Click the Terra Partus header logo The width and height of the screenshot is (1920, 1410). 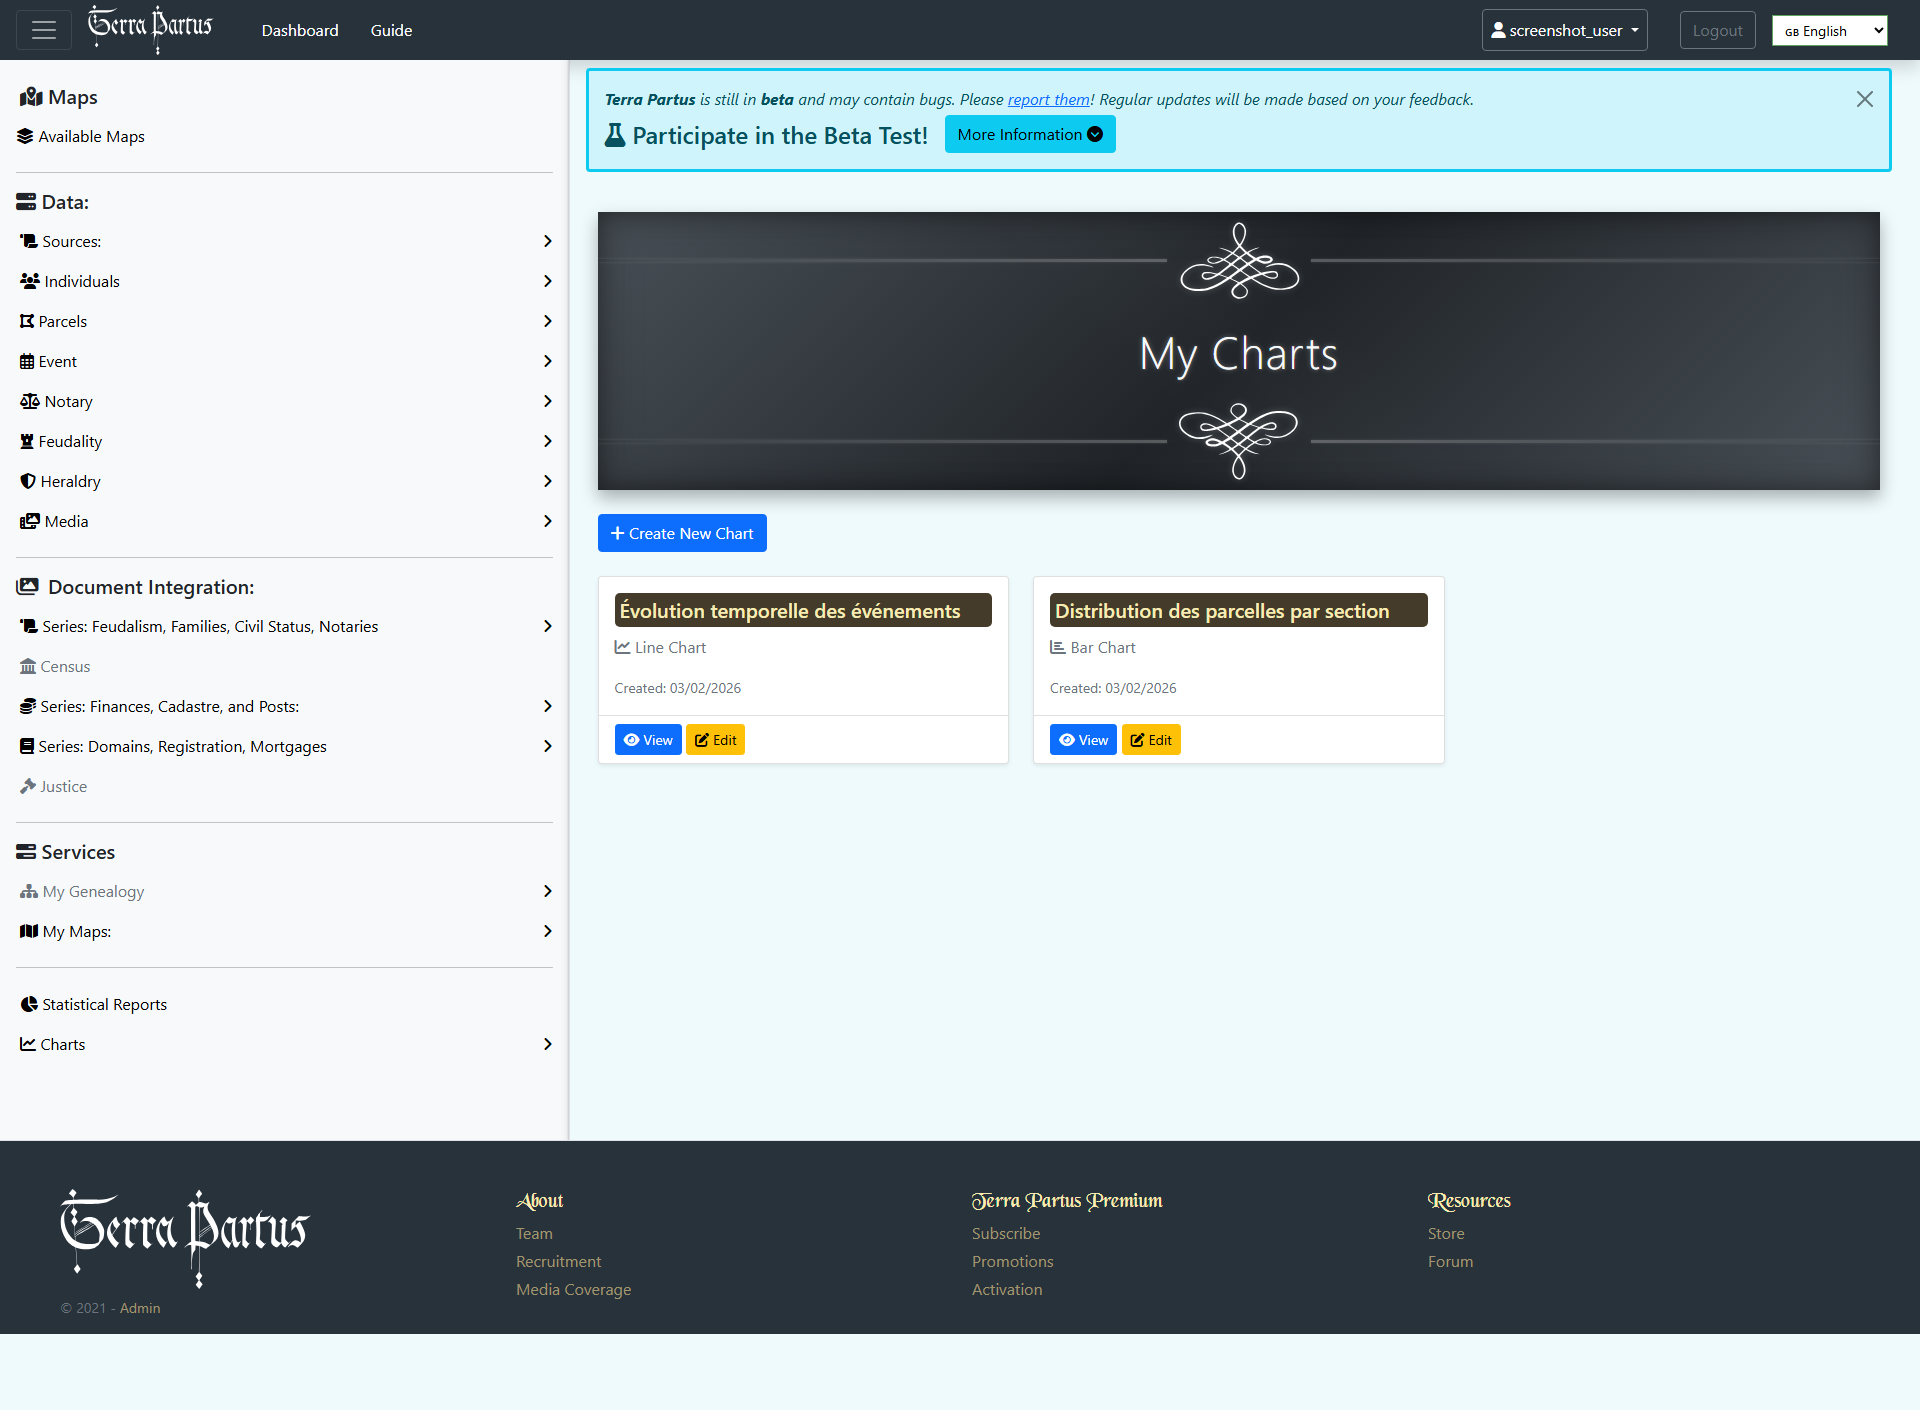click(x=150, y=28)
